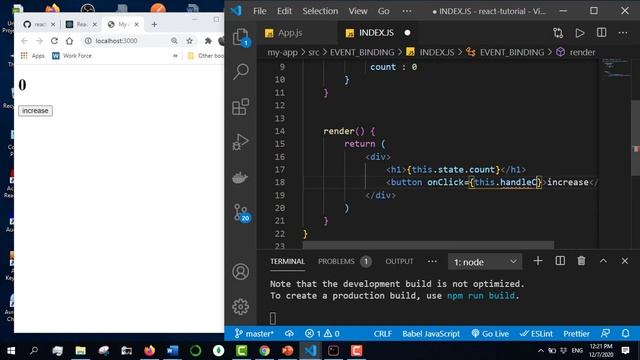
Task: Open editor More Actions ellipsis
Action: click(x=623, y=33)
